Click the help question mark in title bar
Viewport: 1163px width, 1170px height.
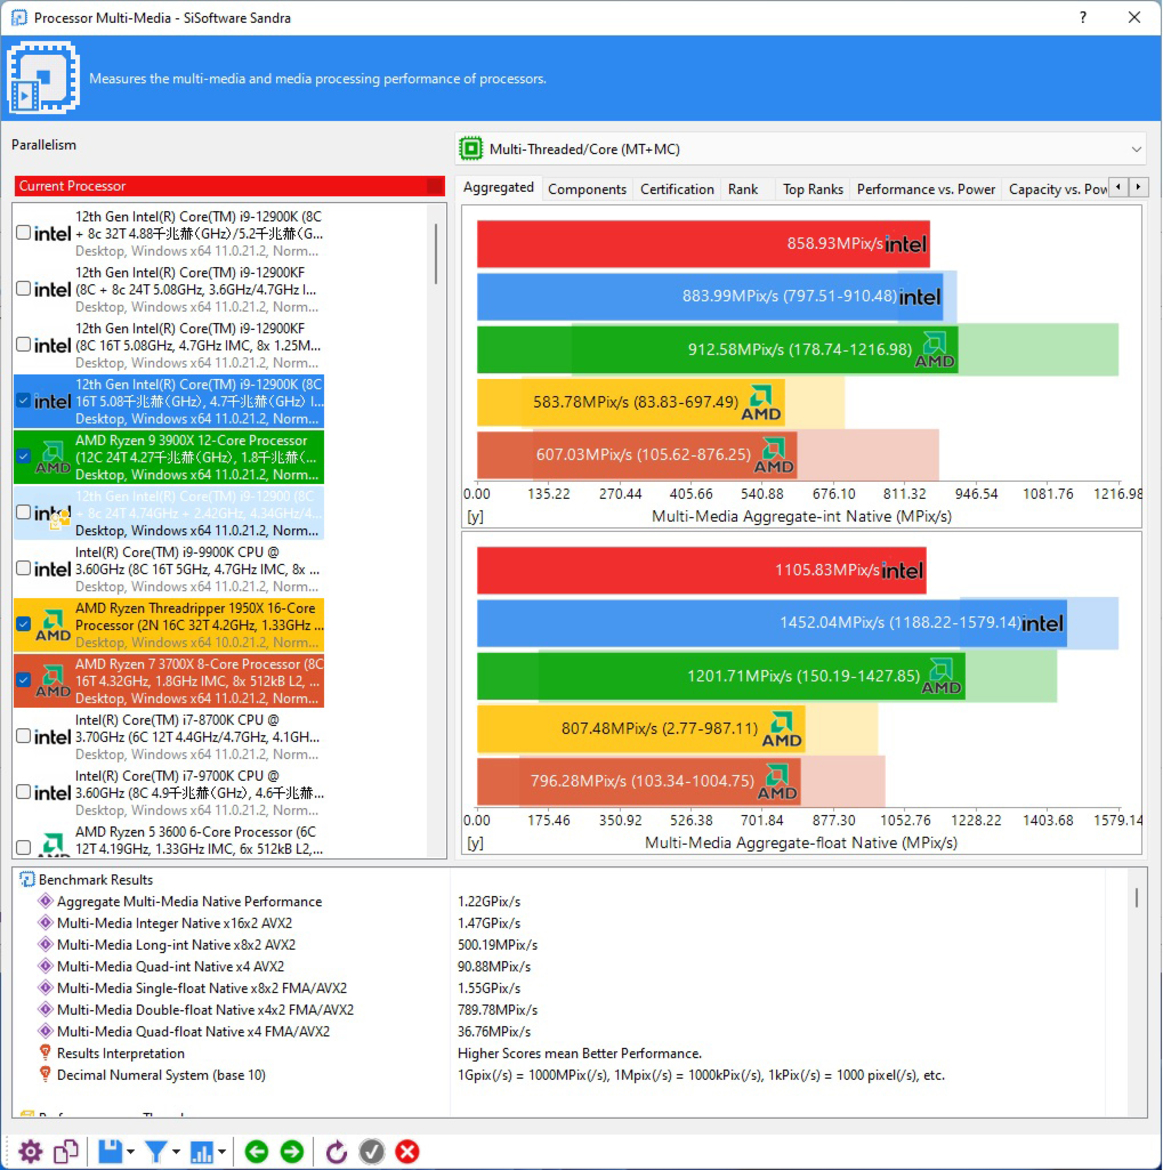pyautogui.click(x=1082, y=17)
